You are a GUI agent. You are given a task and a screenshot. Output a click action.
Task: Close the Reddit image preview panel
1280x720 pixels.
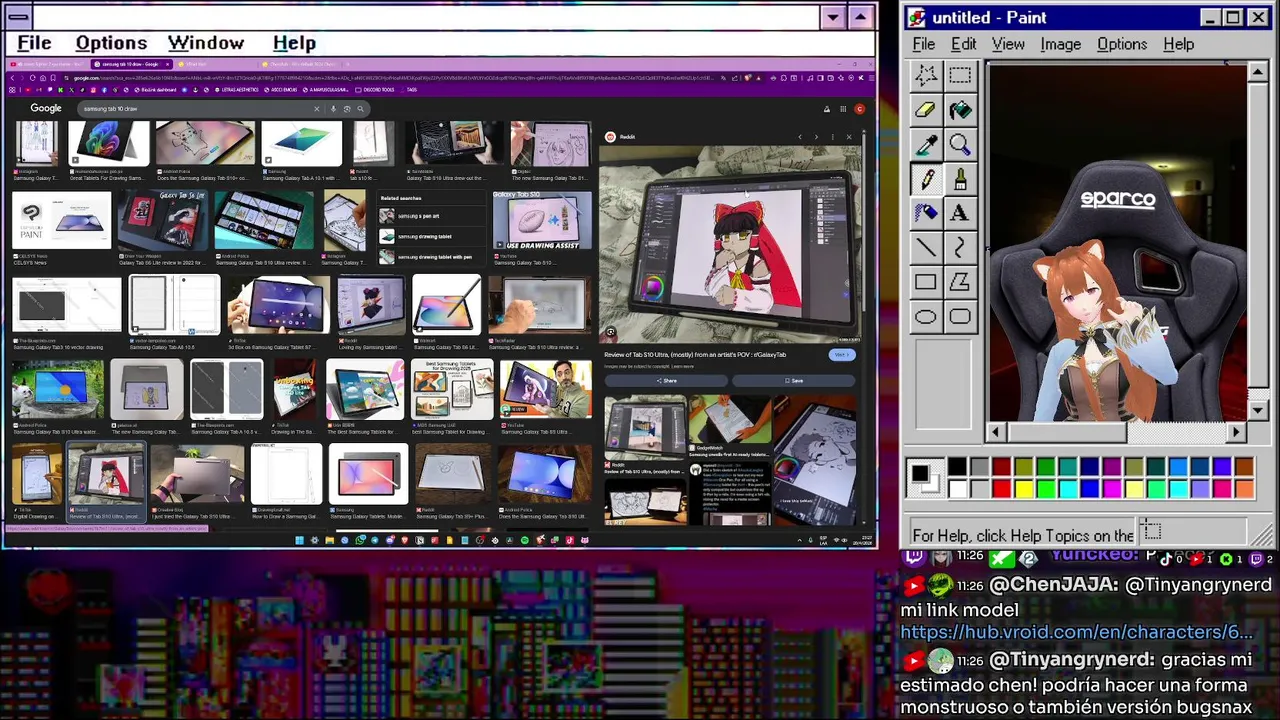[x=849, y=137]
